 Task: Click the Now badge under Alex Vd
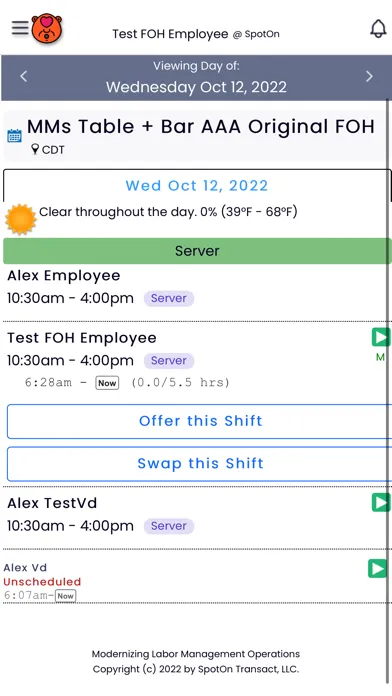click(65, 596)
